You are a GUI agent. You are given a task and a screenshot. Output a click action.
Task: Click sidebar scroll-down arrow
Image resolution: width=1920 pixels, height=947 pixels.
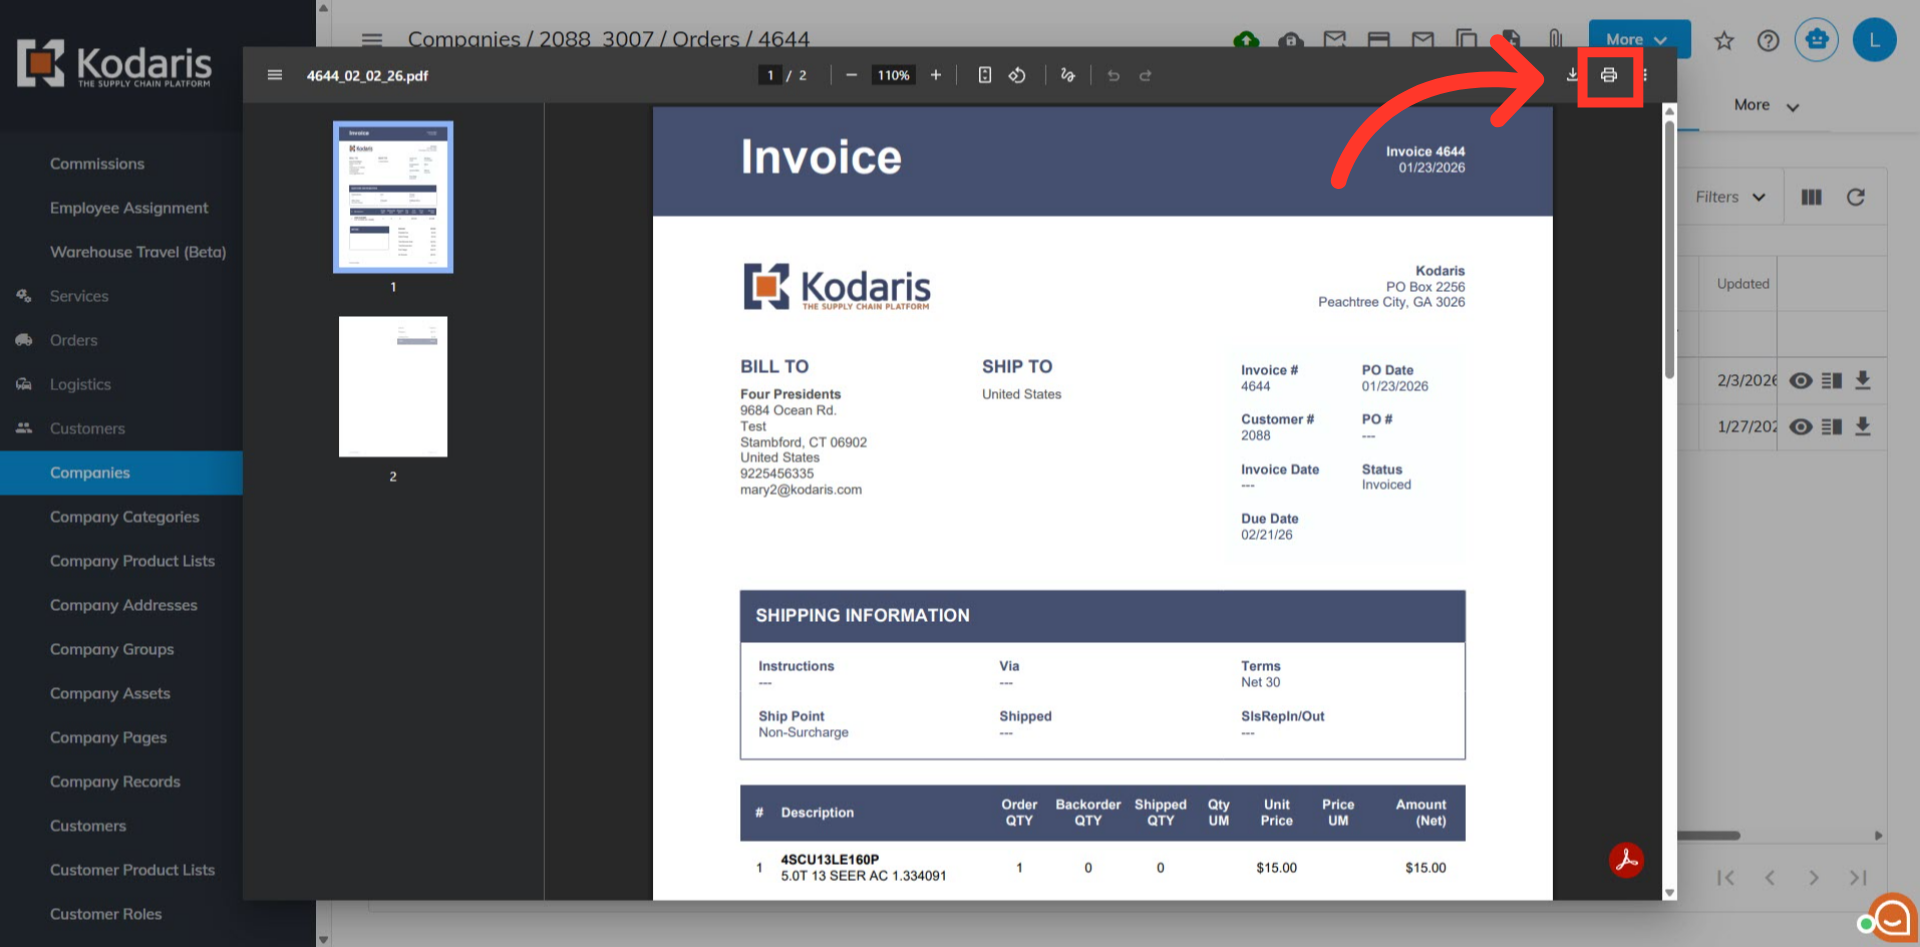[323, 939]
